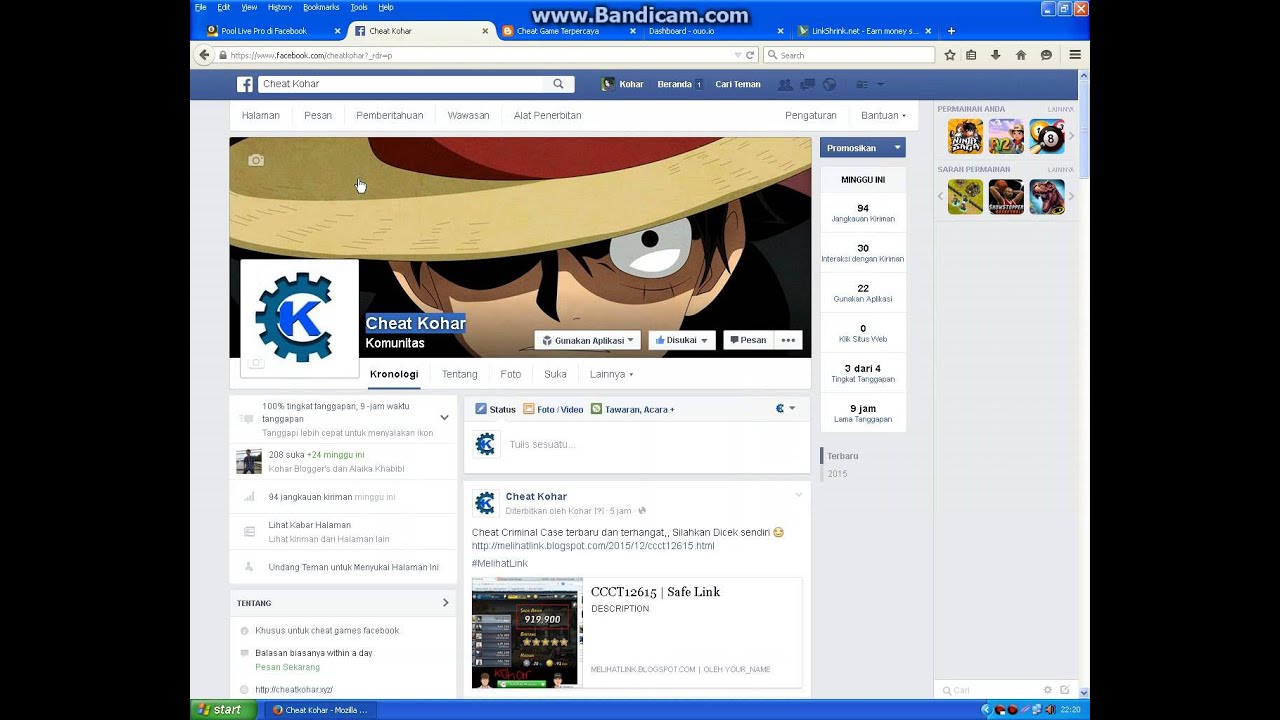Open Pengaturan page settings
1280x720 pixels.
[x=811, y=115]
